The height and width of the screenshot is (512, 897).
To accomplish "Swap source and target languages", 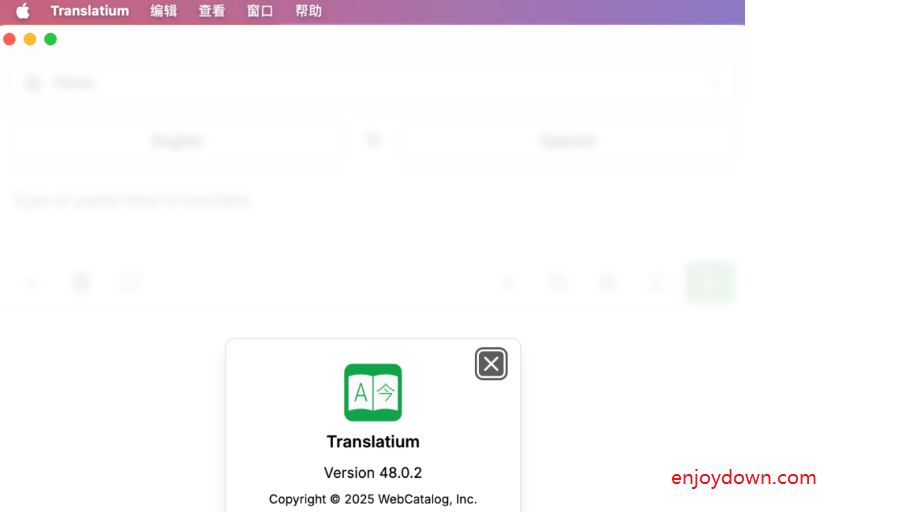I will point(372,140).
